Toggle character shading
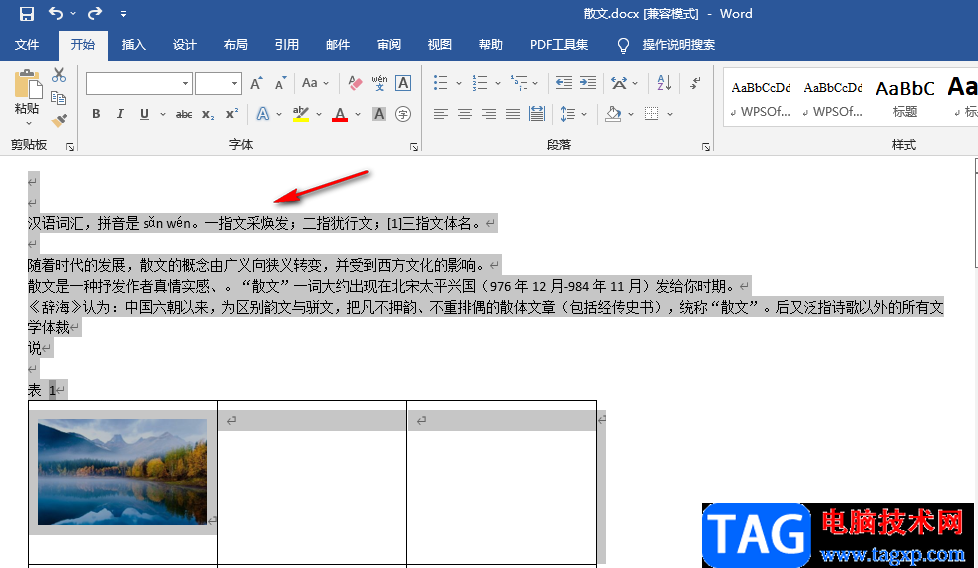Image resolution: width=978 pixels, height=568 pixels. point(379,114)
